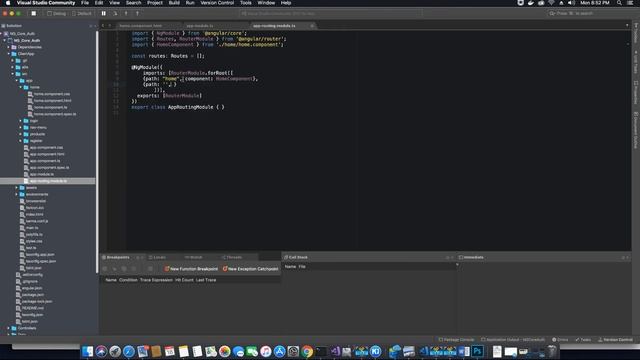Open the Errors pad in status bar
Viewport: 640px width, 360px height.
pos(560,340)
